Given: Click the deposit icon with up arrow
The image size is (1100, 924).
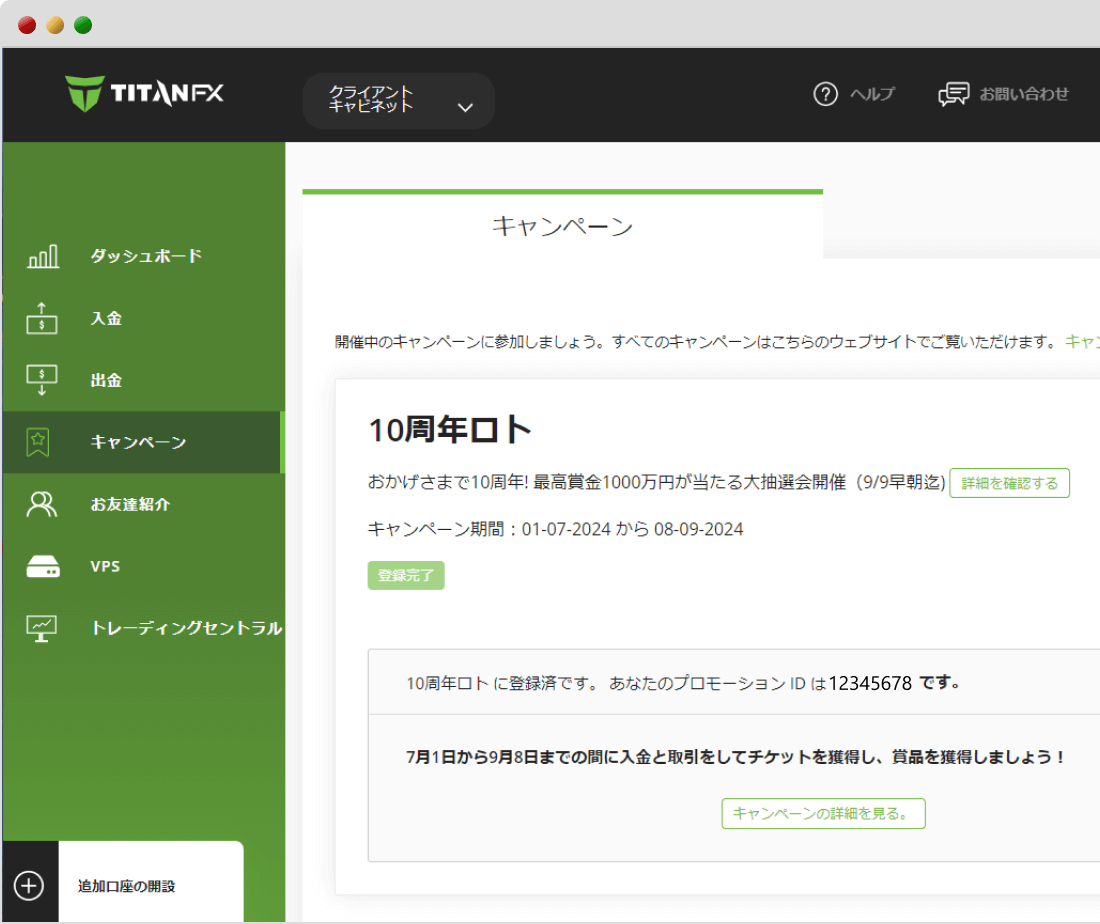Looking at the screenshot, I should click(x=41, y=318).
